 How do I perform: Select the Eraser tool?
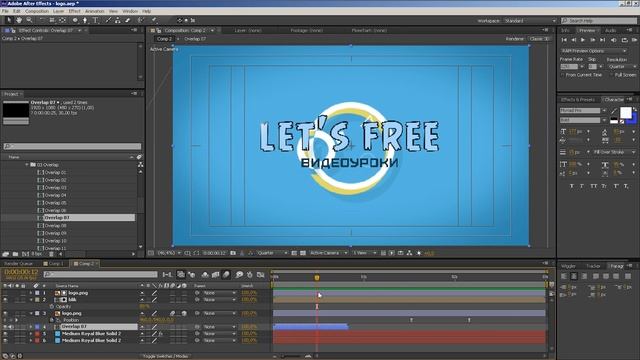128,20
